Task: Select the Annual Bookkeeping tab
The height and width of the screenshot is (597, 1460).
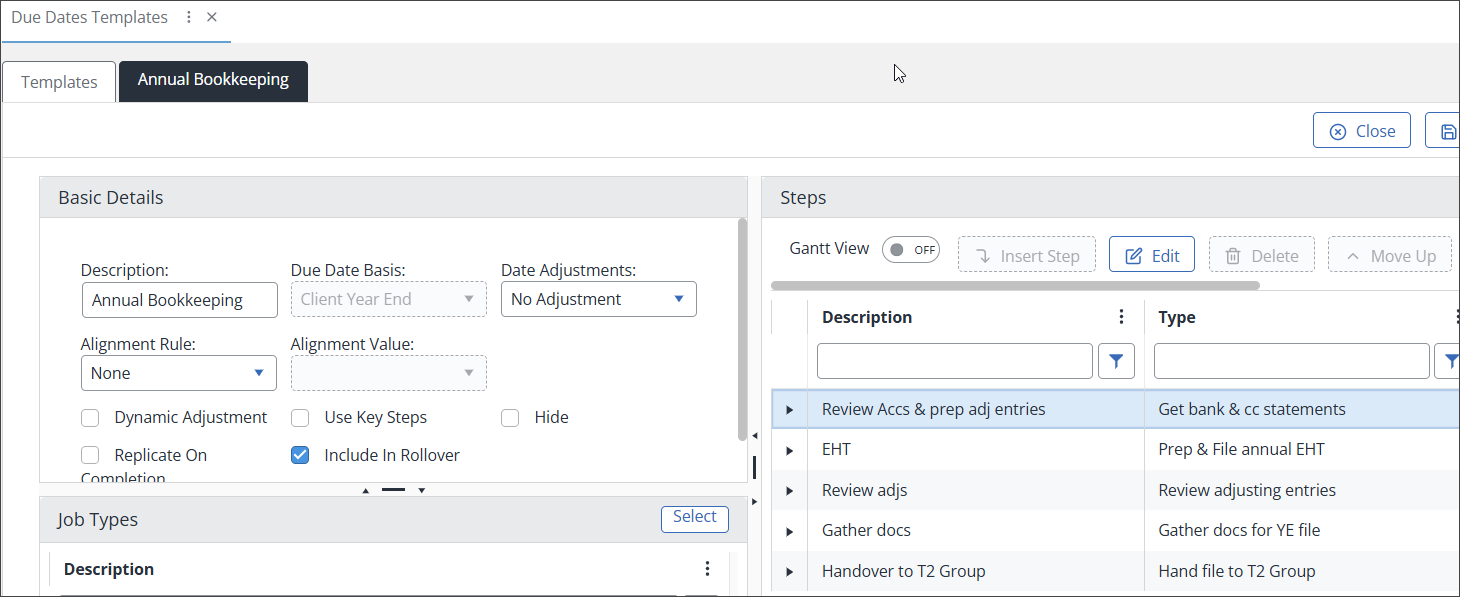Action: click(x=213, y=81)
